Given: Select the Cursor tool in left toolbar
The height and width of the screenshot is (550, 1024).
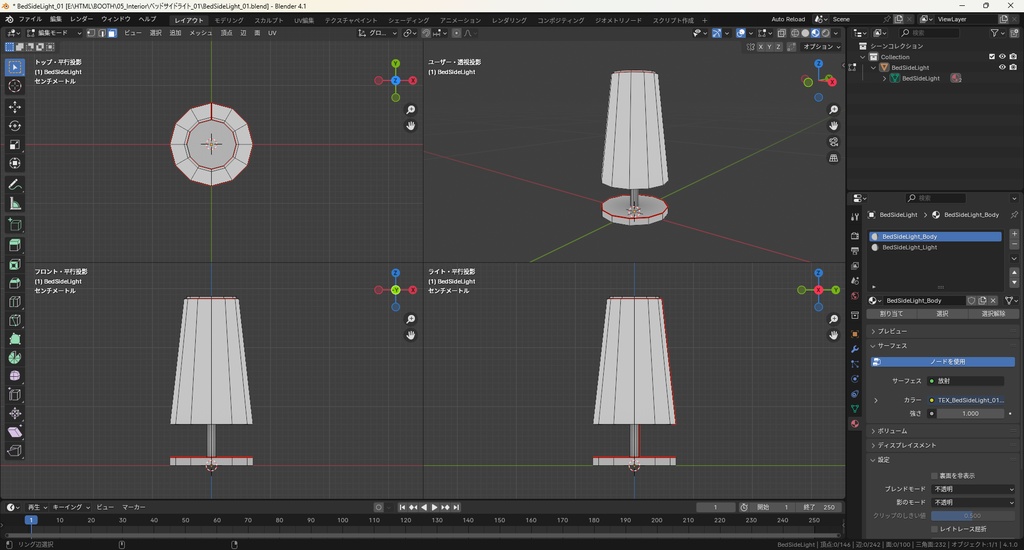Looking at the screenshot, I should click(15, 86).
